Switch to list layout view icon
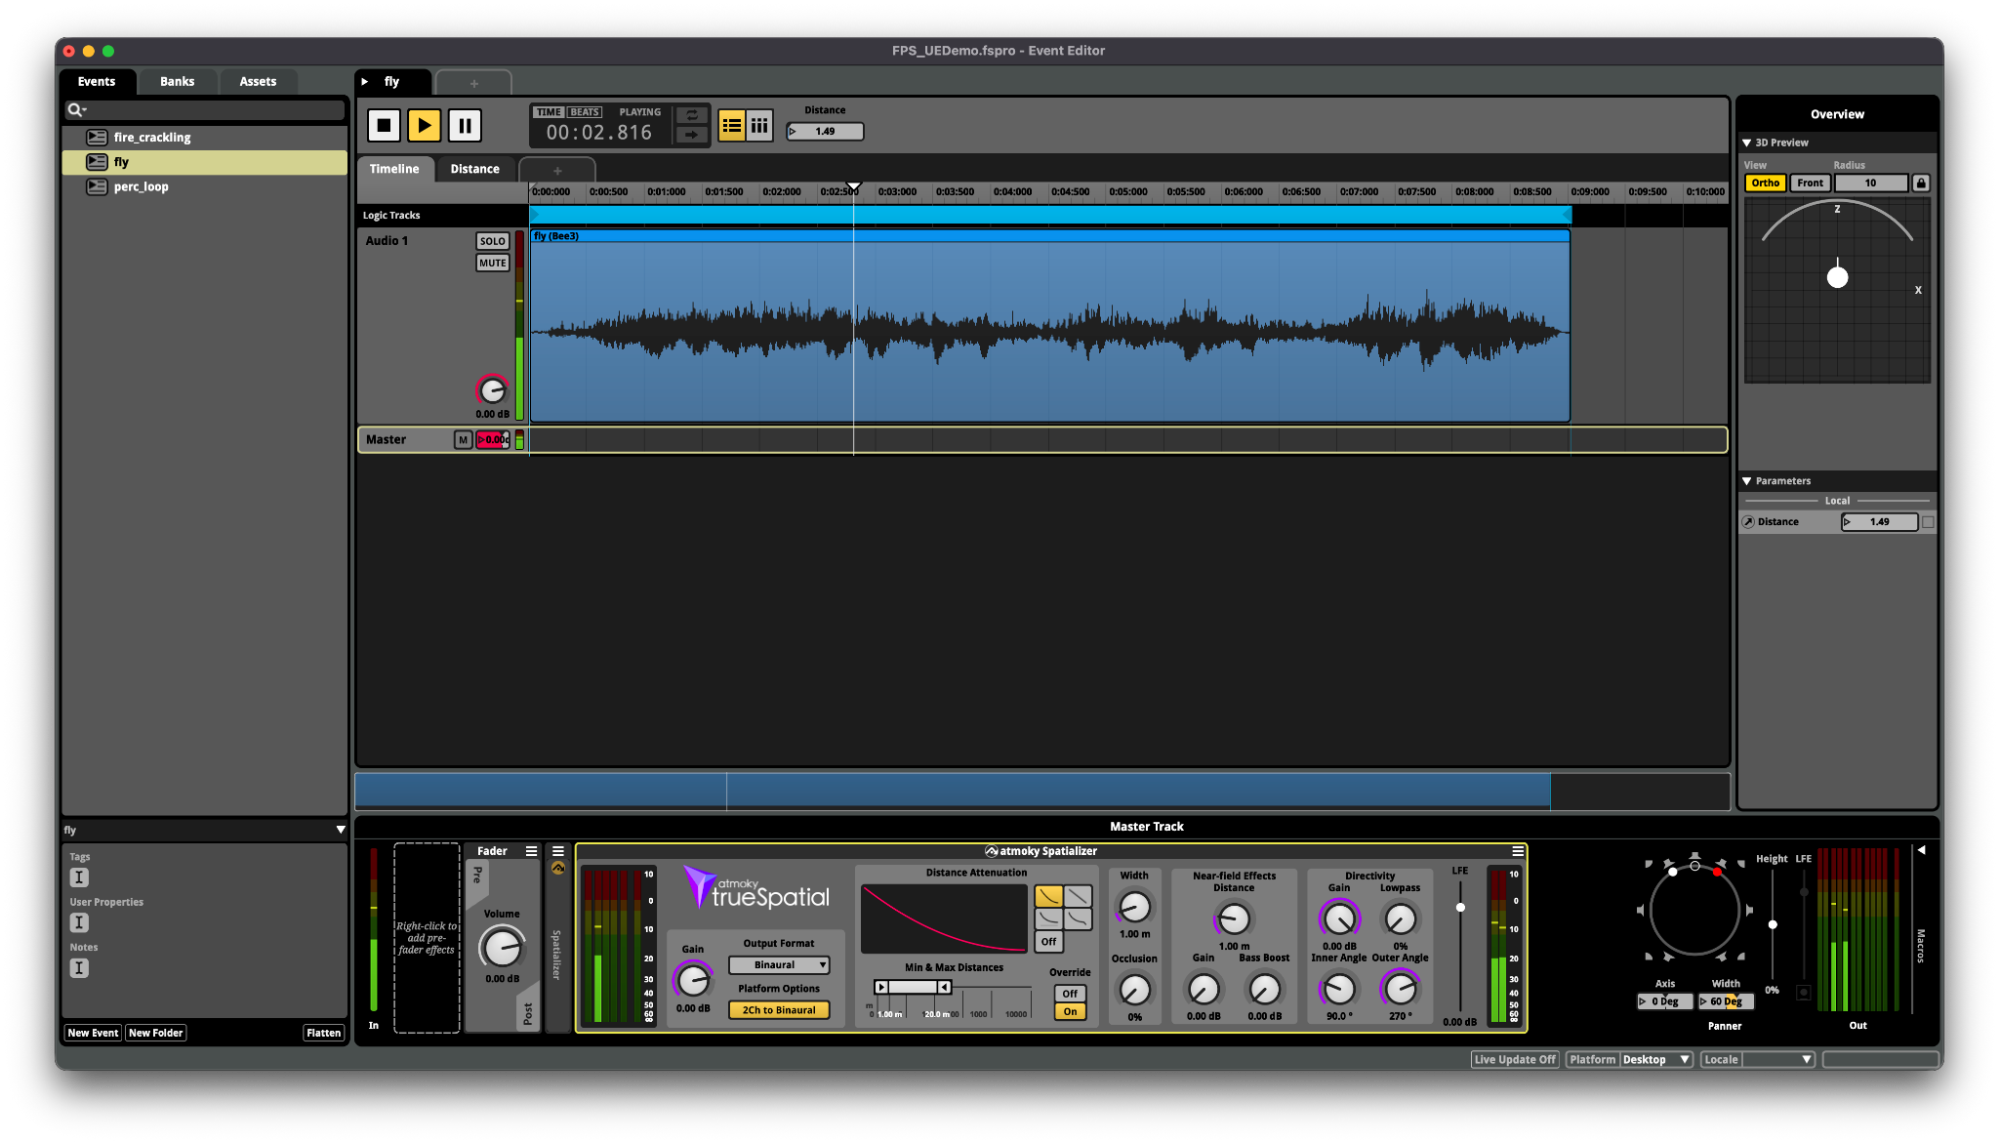 tap(732, 126)
